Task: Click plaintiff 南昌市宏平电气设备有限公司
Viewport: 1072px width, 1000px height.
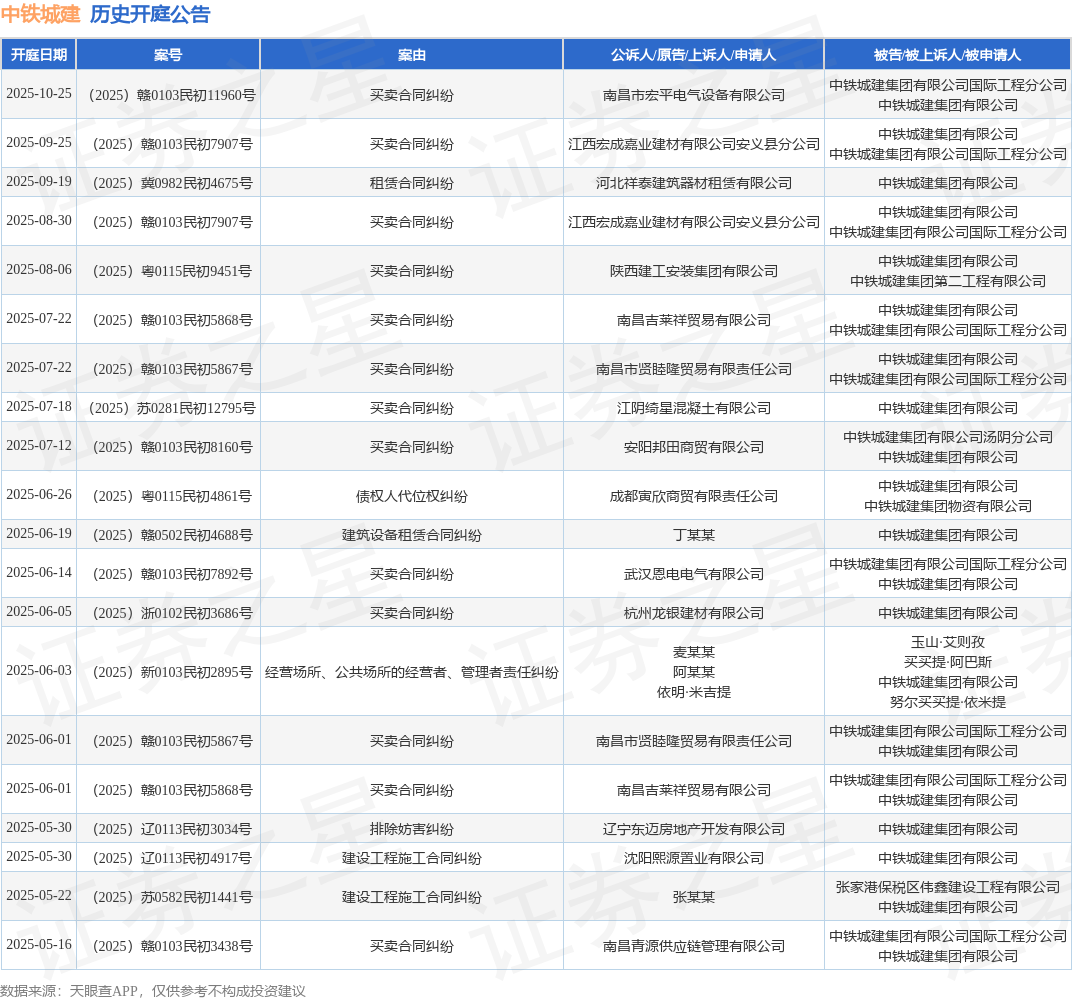Action: 693,95
